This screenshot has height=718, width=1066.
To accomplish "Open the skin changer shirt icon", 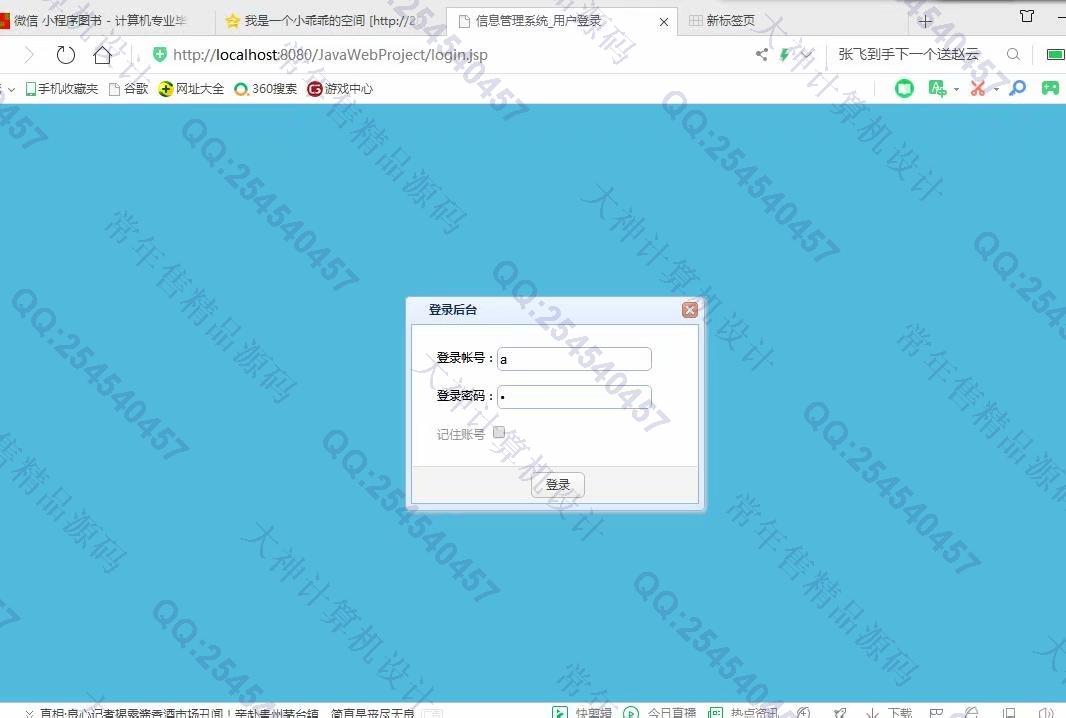I will [x=1027, y=16].
